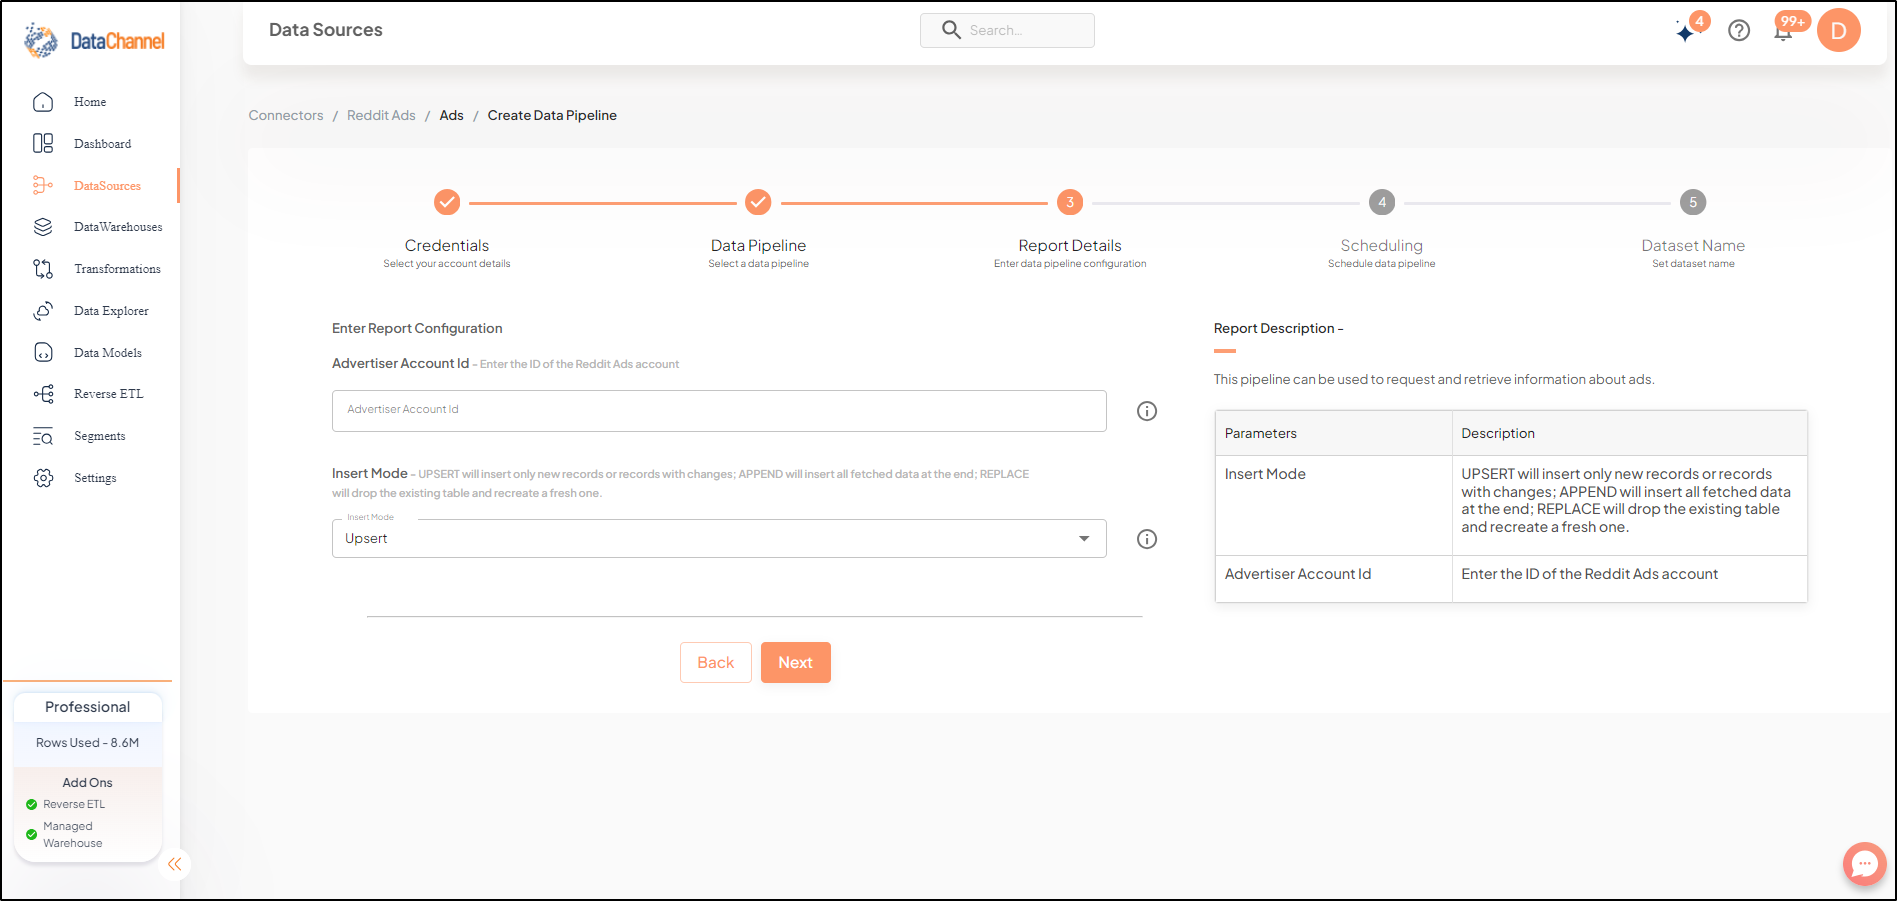
Task: Navigate to Data Explorer menu item
Action: pyautogui.click(x=111, y=311)
